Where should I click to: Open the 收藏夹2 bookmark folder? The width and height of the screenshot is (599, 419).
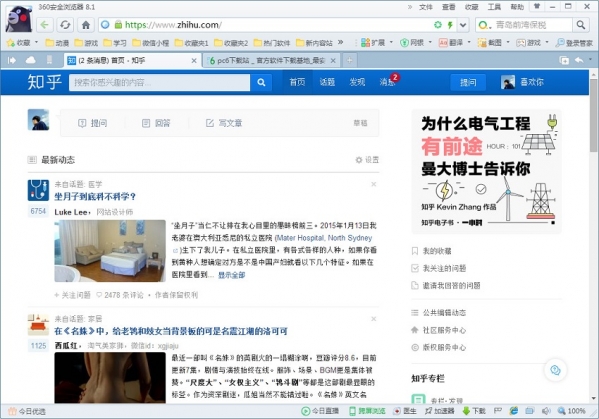[231, 43]
